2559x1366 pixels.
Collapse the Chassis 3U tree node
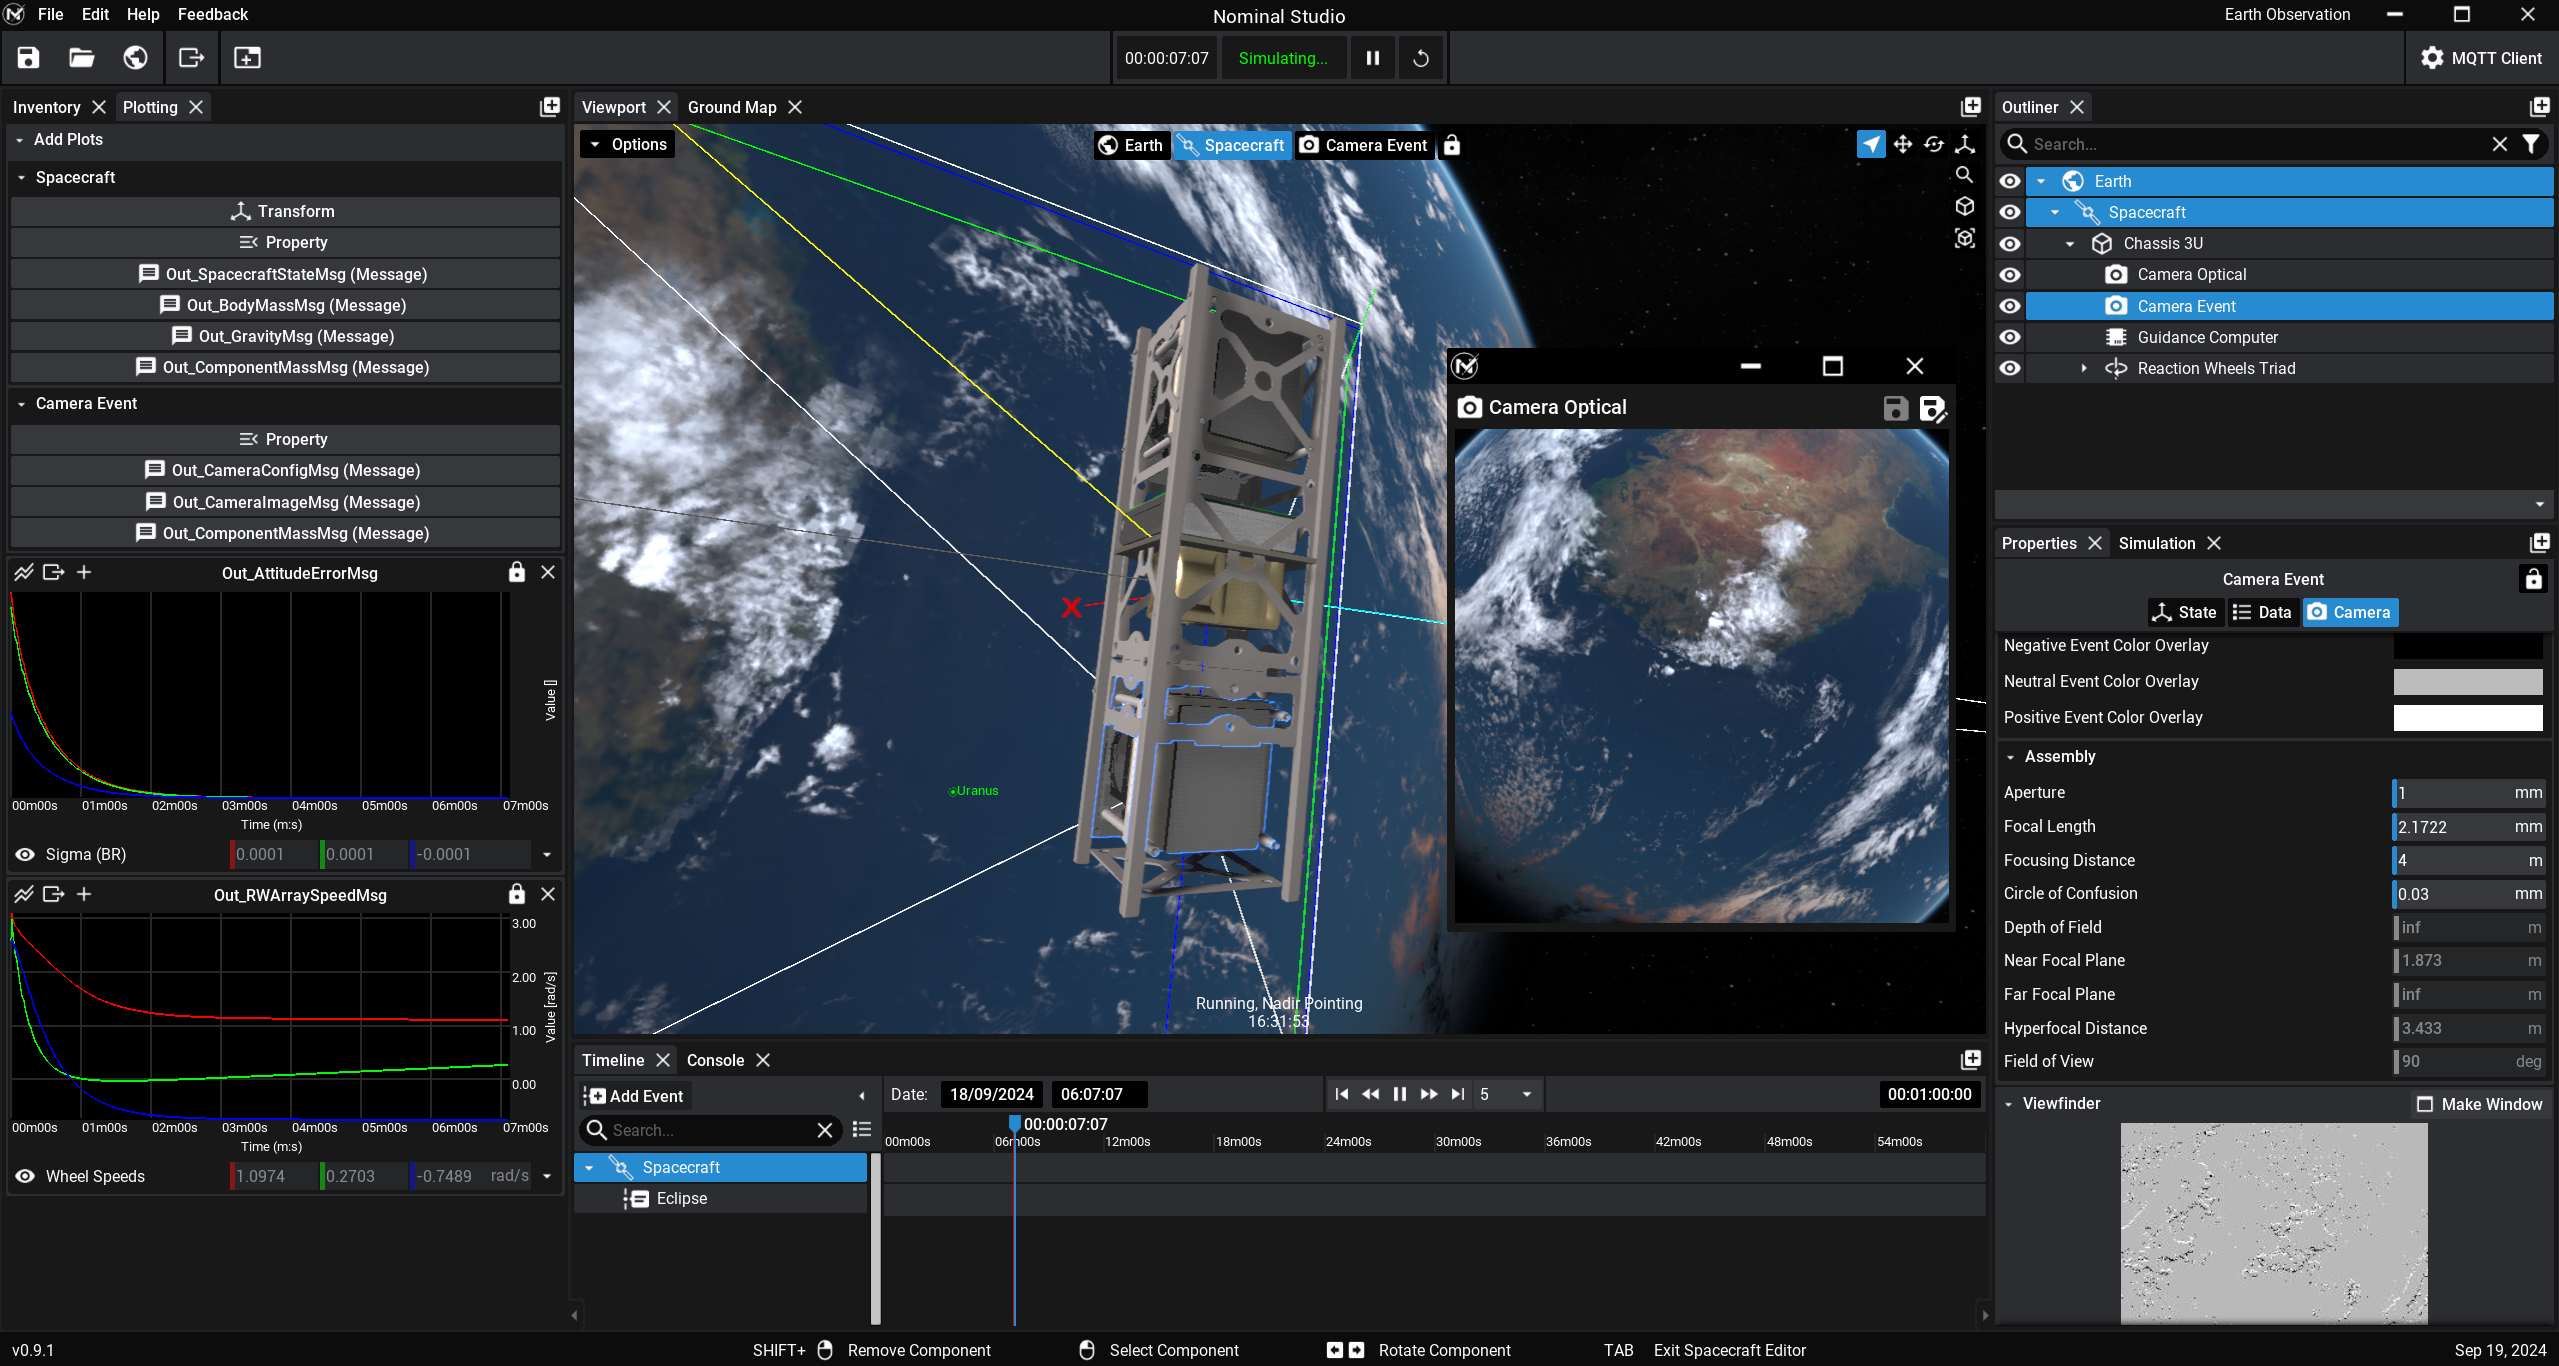[x=2070, y=244]
